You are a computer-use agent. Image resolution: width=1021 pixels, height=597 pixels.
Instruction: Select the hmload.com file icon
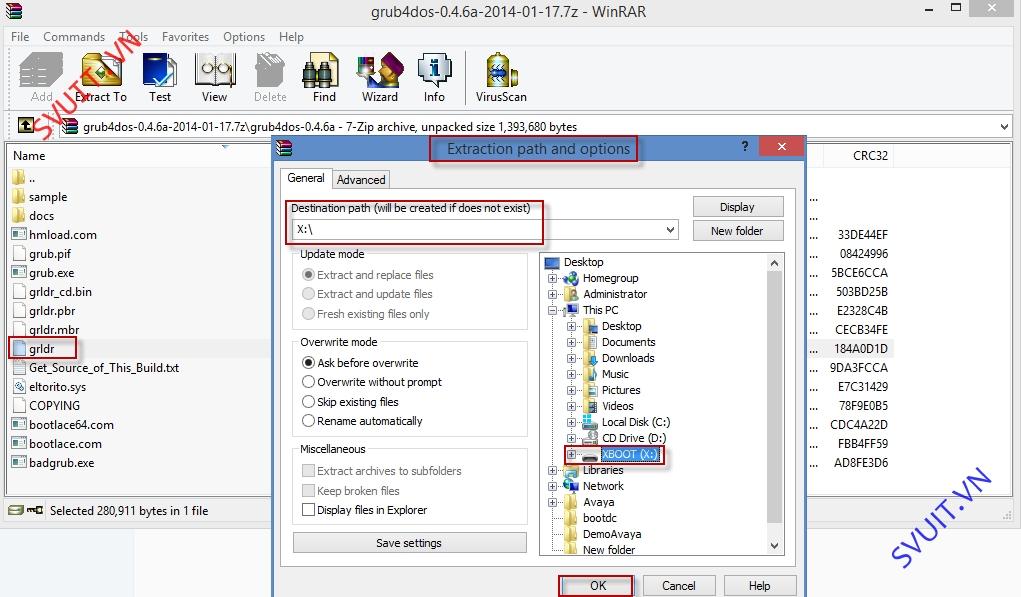pos(19,234)
